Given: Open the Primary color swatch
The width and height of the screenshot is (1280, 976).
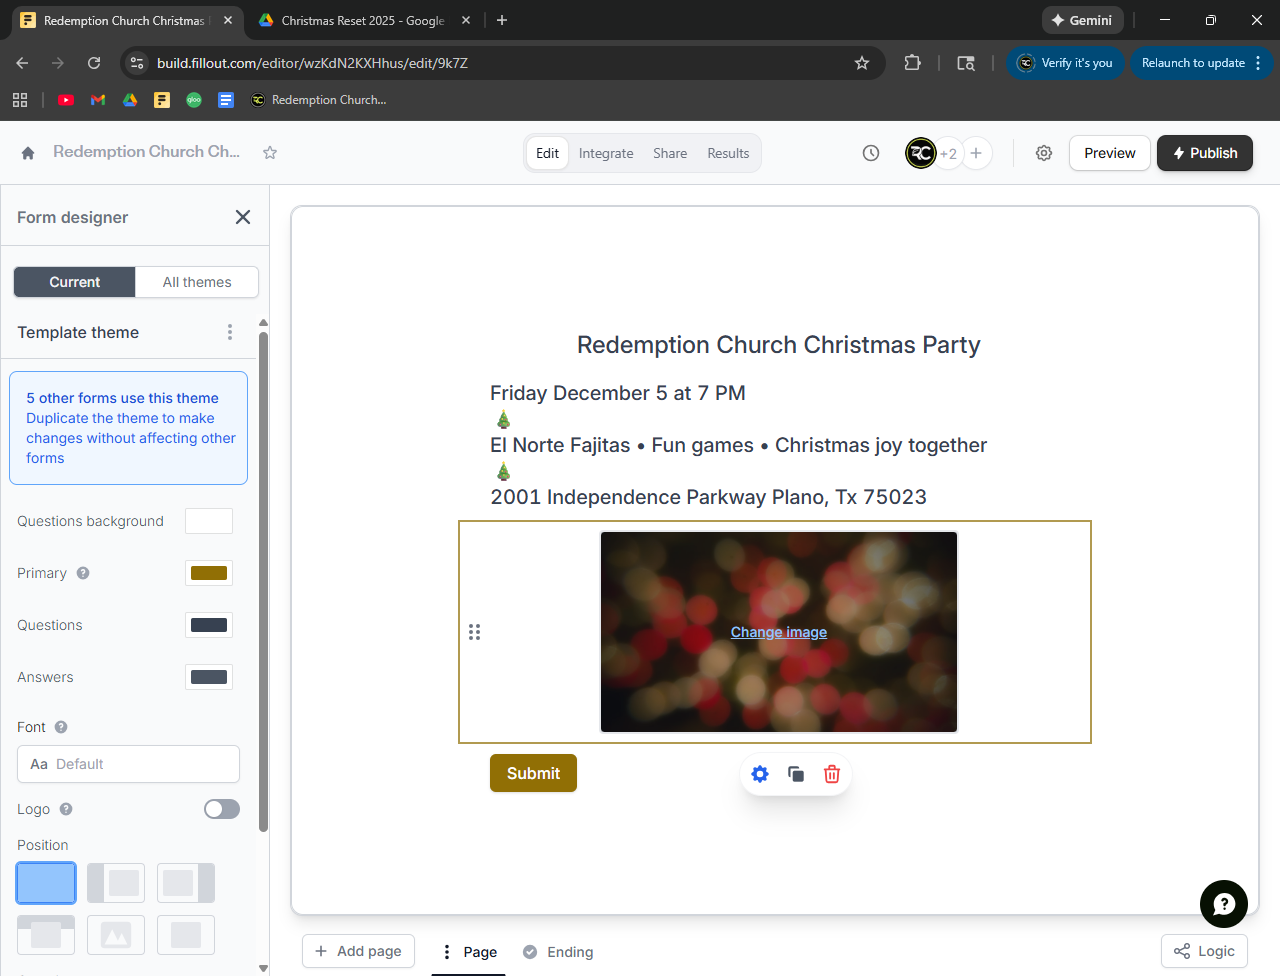Looking at the screenshot, I should tap(209, 573).
